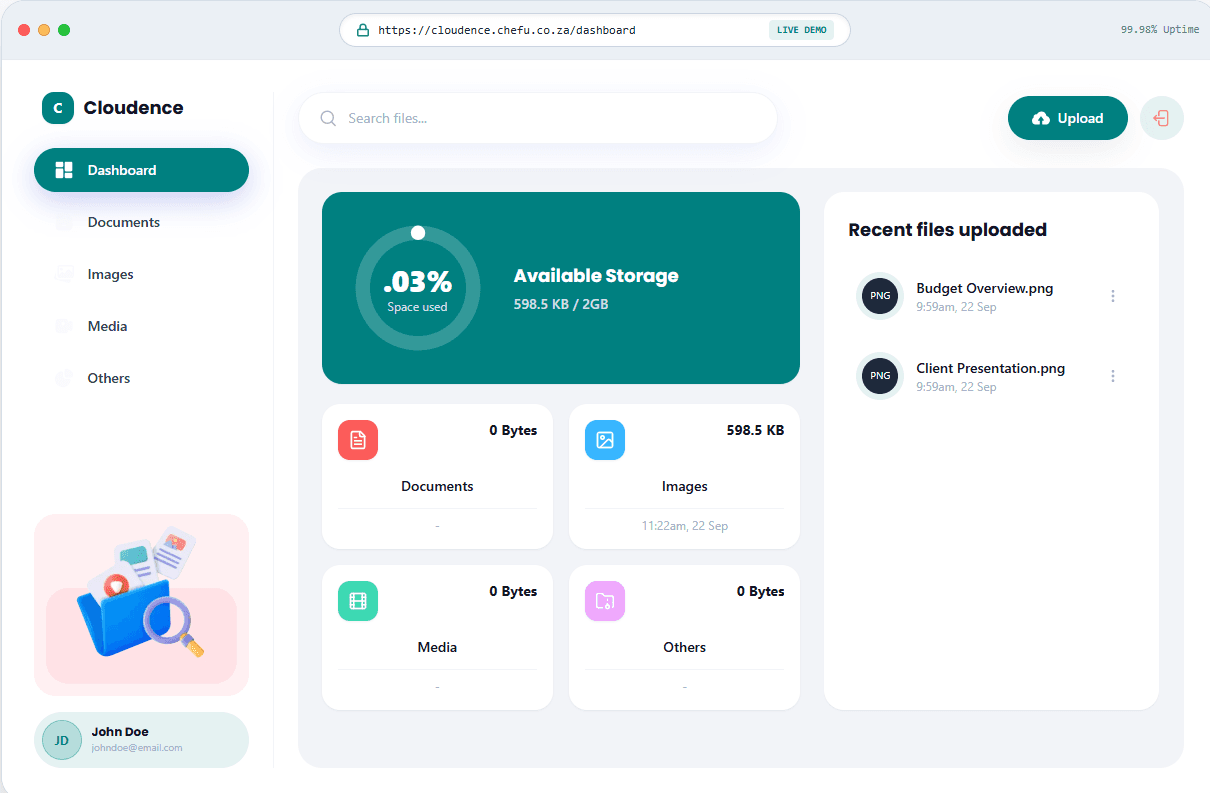The image size is (1210, 793).
Task: Go to the Images sidebar section
Action: 141,274
